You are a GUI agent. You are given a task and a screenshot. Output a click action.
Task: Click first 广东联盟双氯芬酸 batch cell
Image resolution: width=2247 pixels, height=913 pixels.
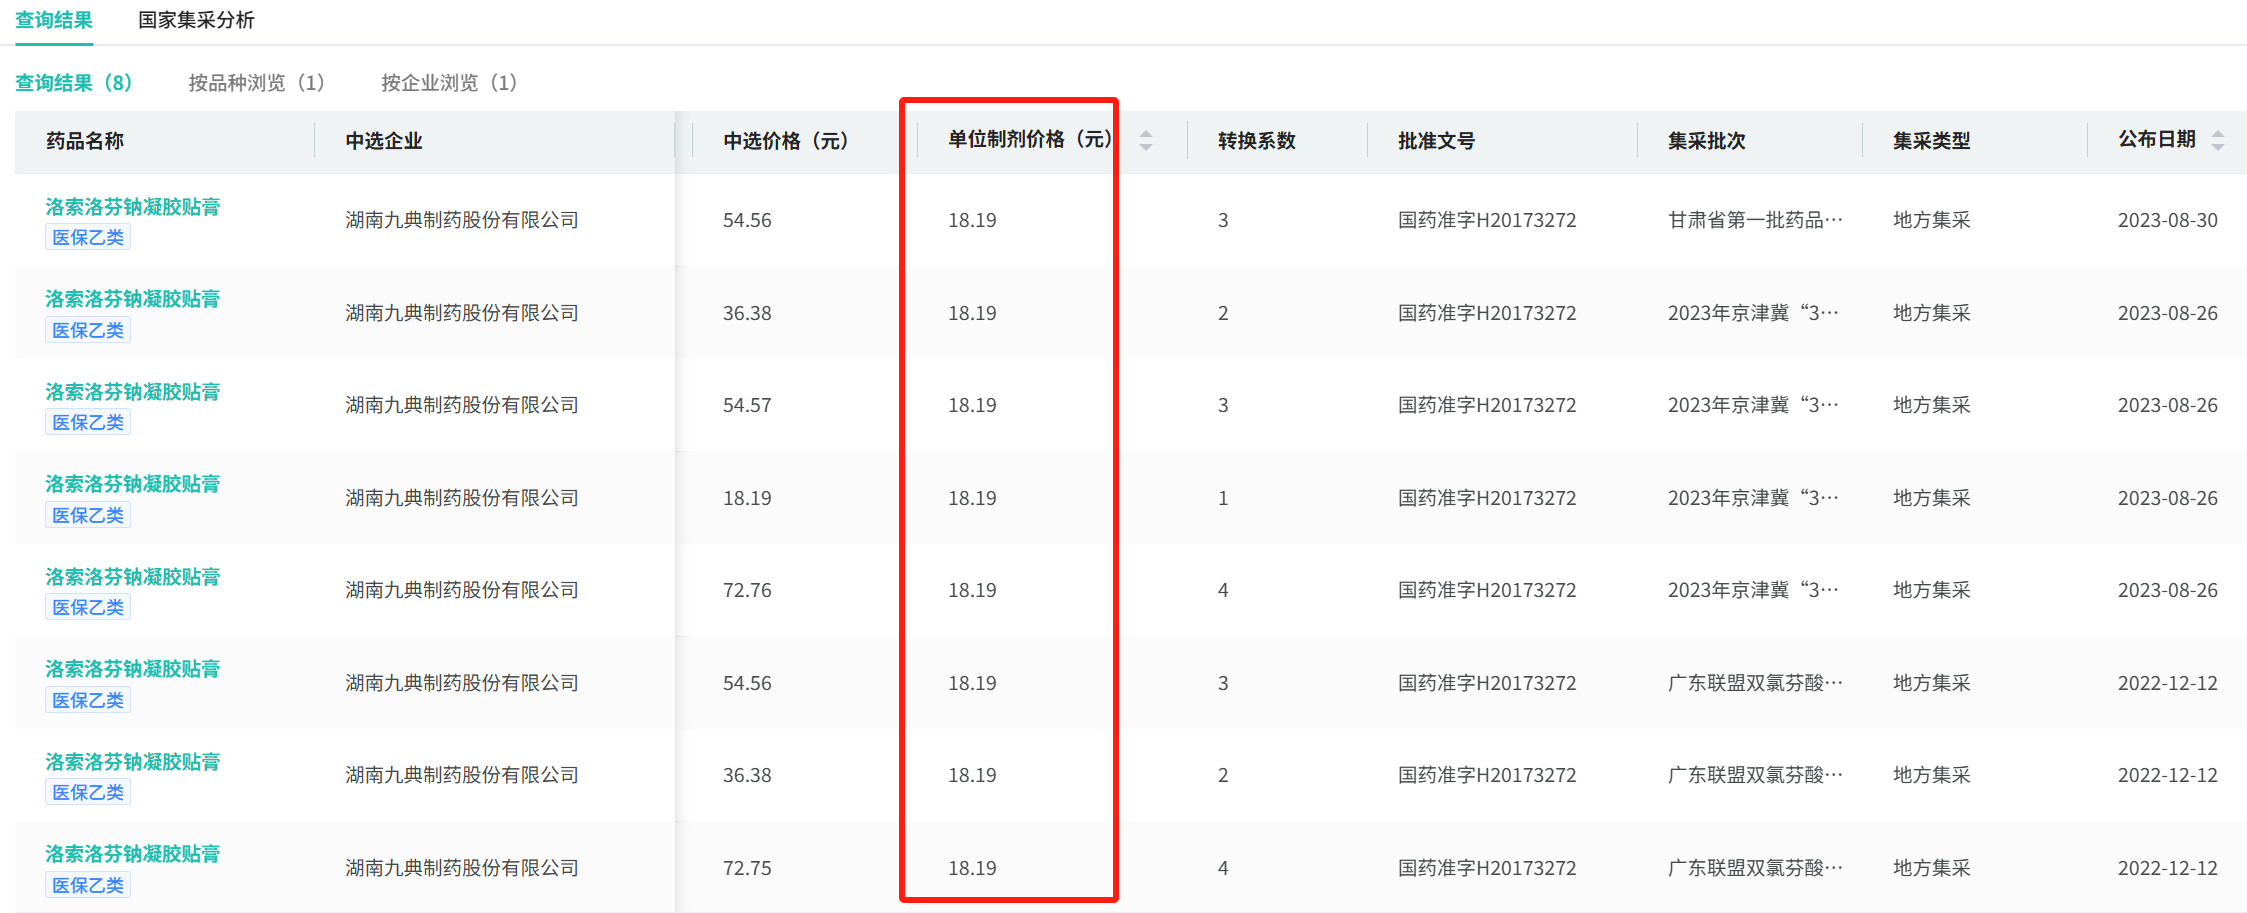tap(1755, 683)
